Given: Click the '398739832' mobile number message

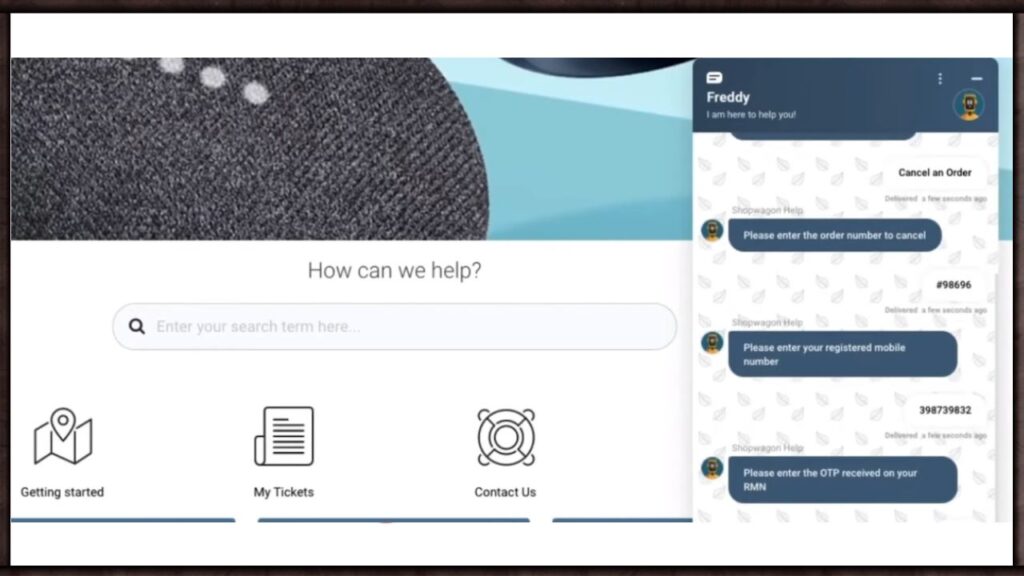Looking at the screenshot, I should click(945, 410).
